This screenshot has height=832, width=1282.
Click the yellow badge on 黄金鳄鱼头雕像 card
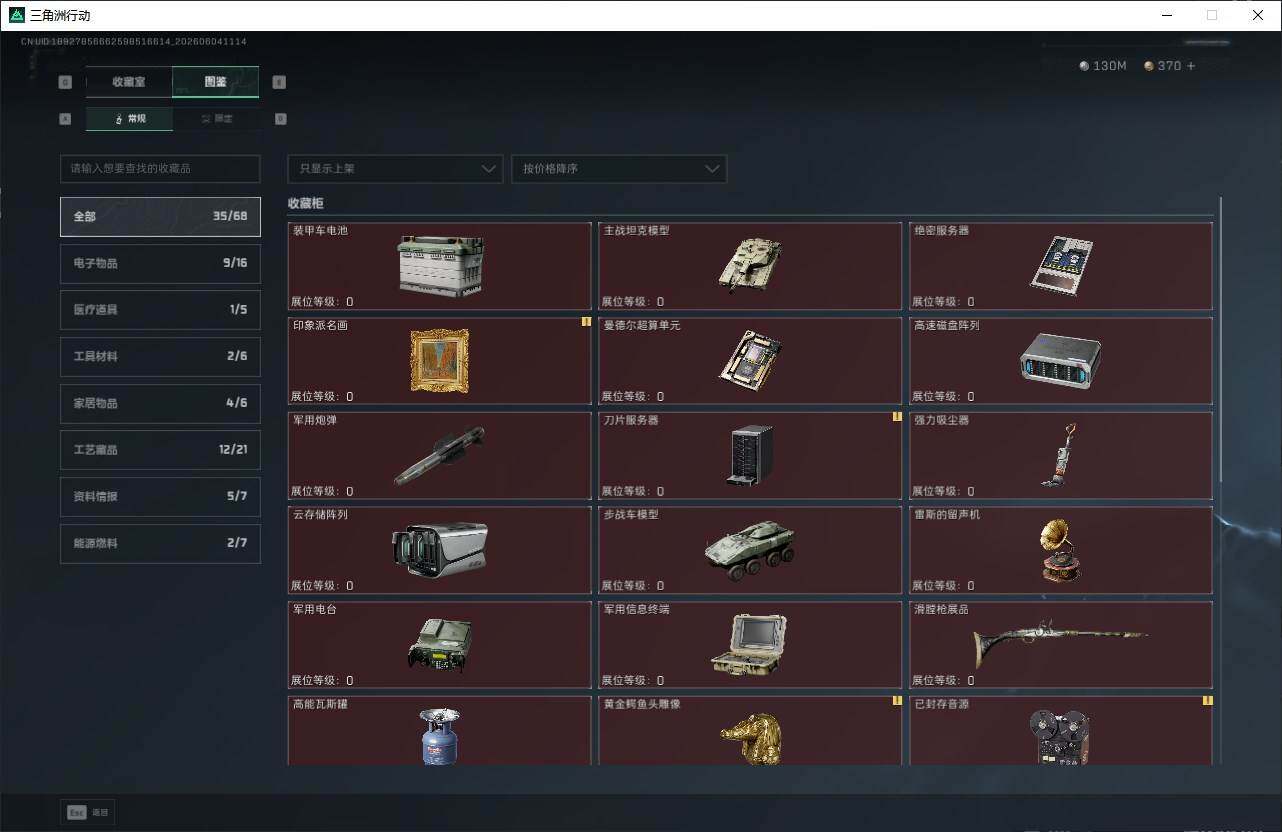[897, 701]
